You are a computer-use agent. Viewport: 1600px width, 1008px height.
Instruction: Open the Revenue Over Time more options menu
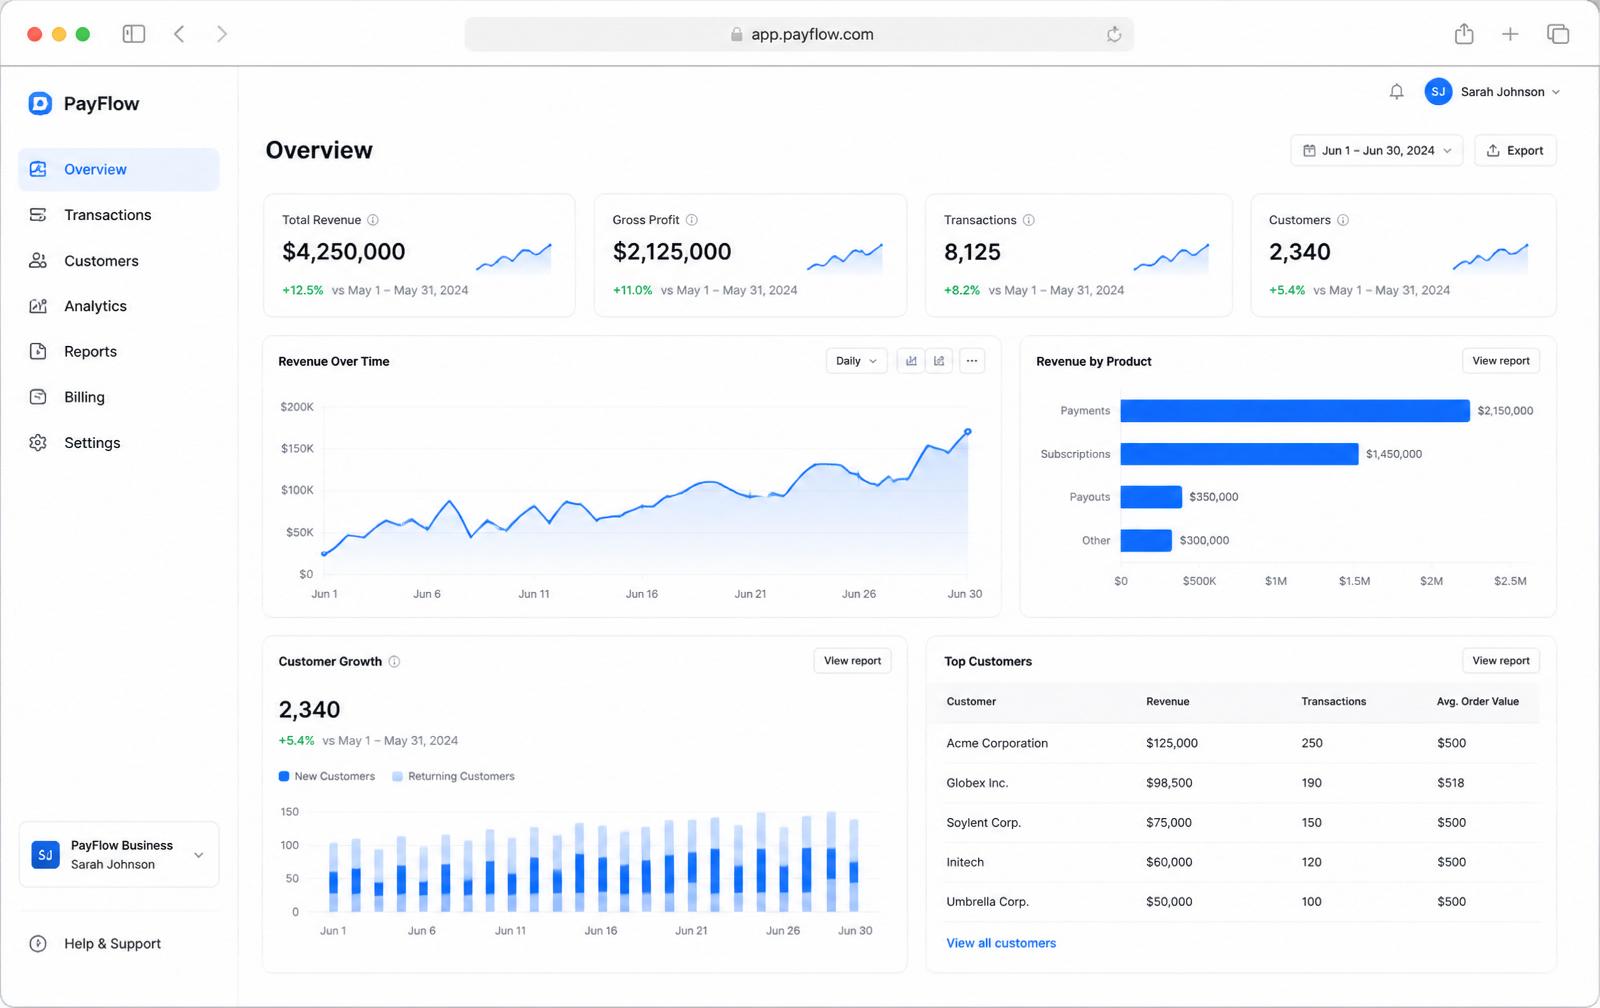point(972,361)
